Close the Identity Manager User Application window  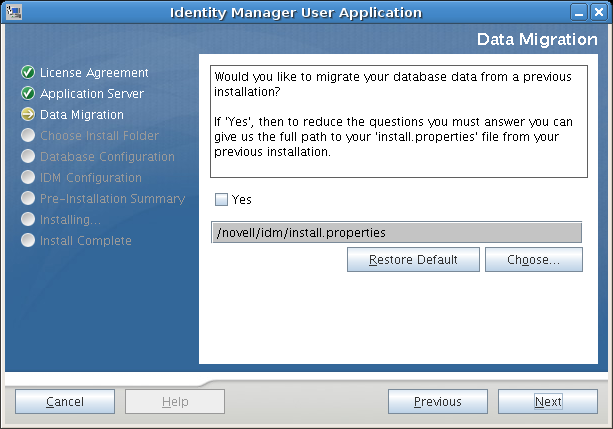600,12
